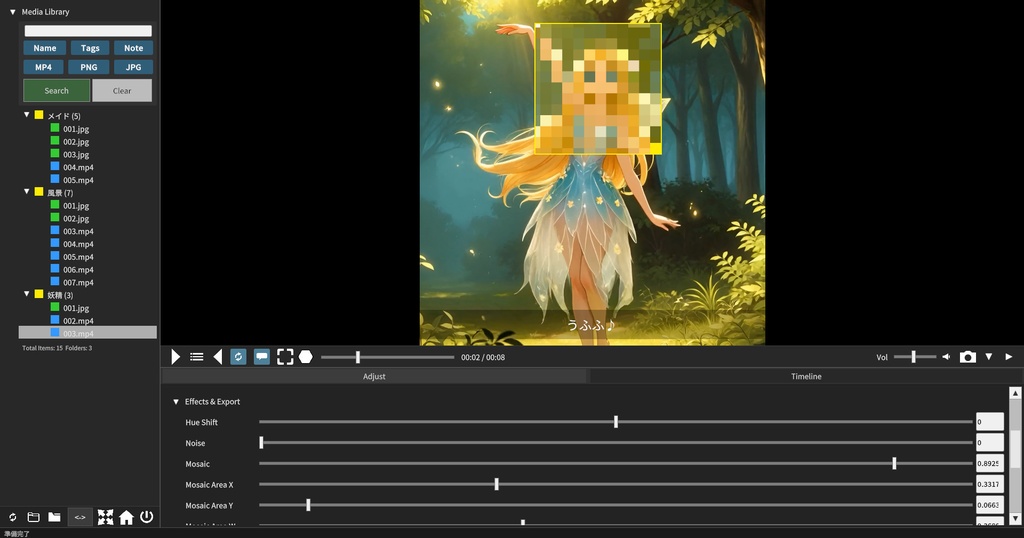Toggle the PNG file type filter
Viewport: 1024px width, 538px height.
(89, 67)
